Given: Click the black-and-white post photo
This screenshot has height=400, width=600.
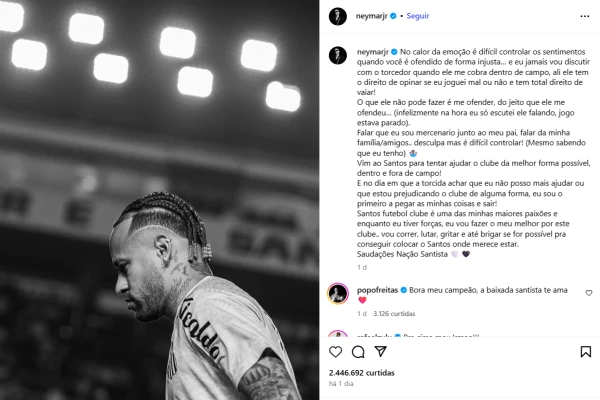Looking at the screenshot, I should click(x=160, y=200).
